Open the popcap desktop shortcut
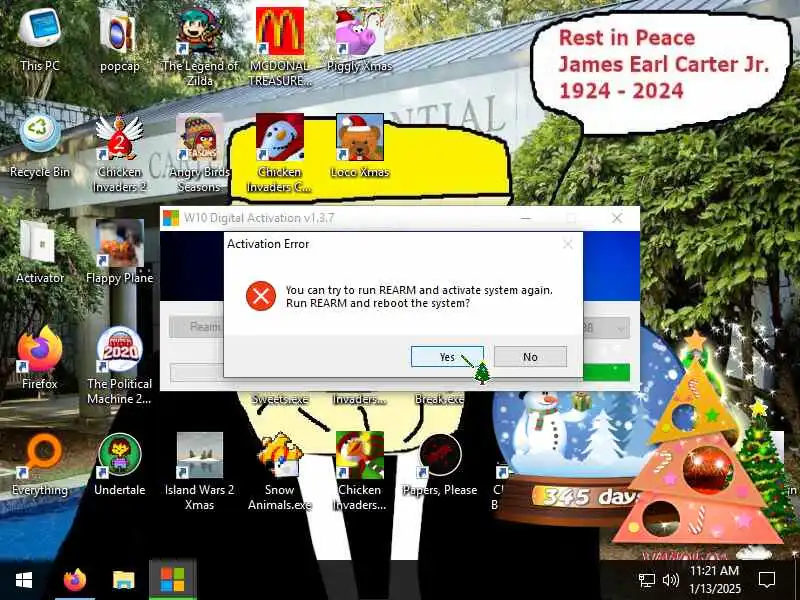The image size is (800, 600). (119, 39)
